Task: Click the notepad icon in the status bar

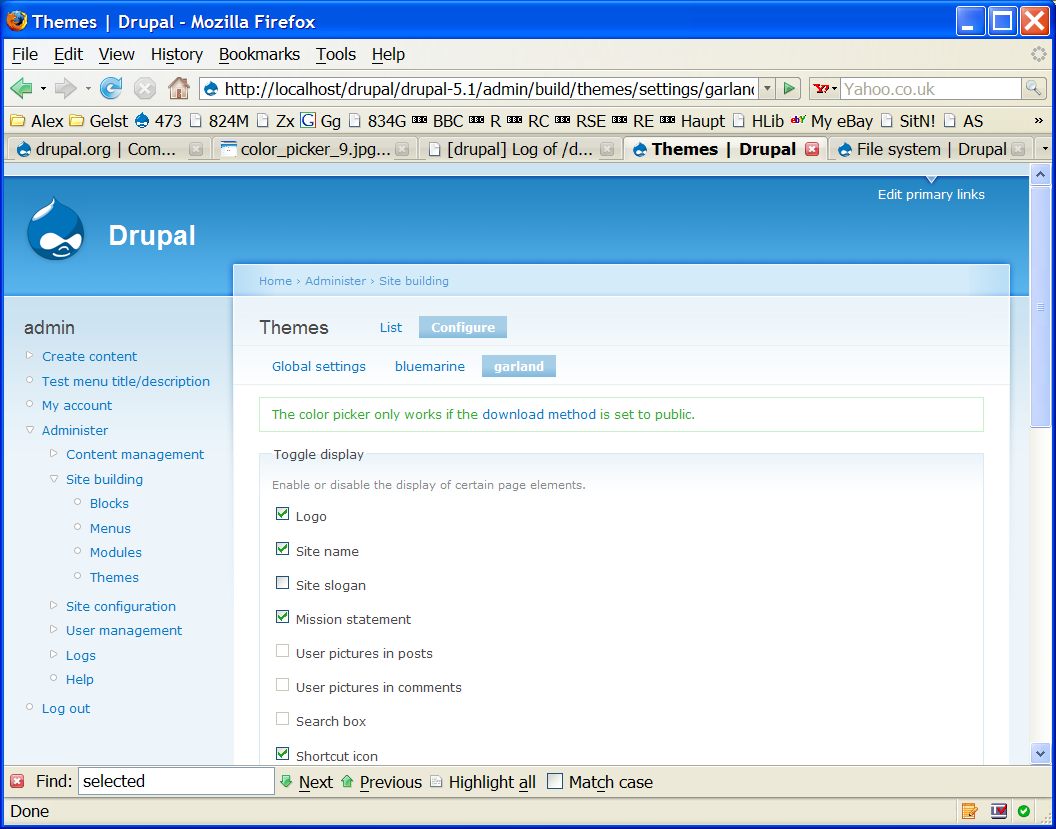Action: [x=968, y=811]
